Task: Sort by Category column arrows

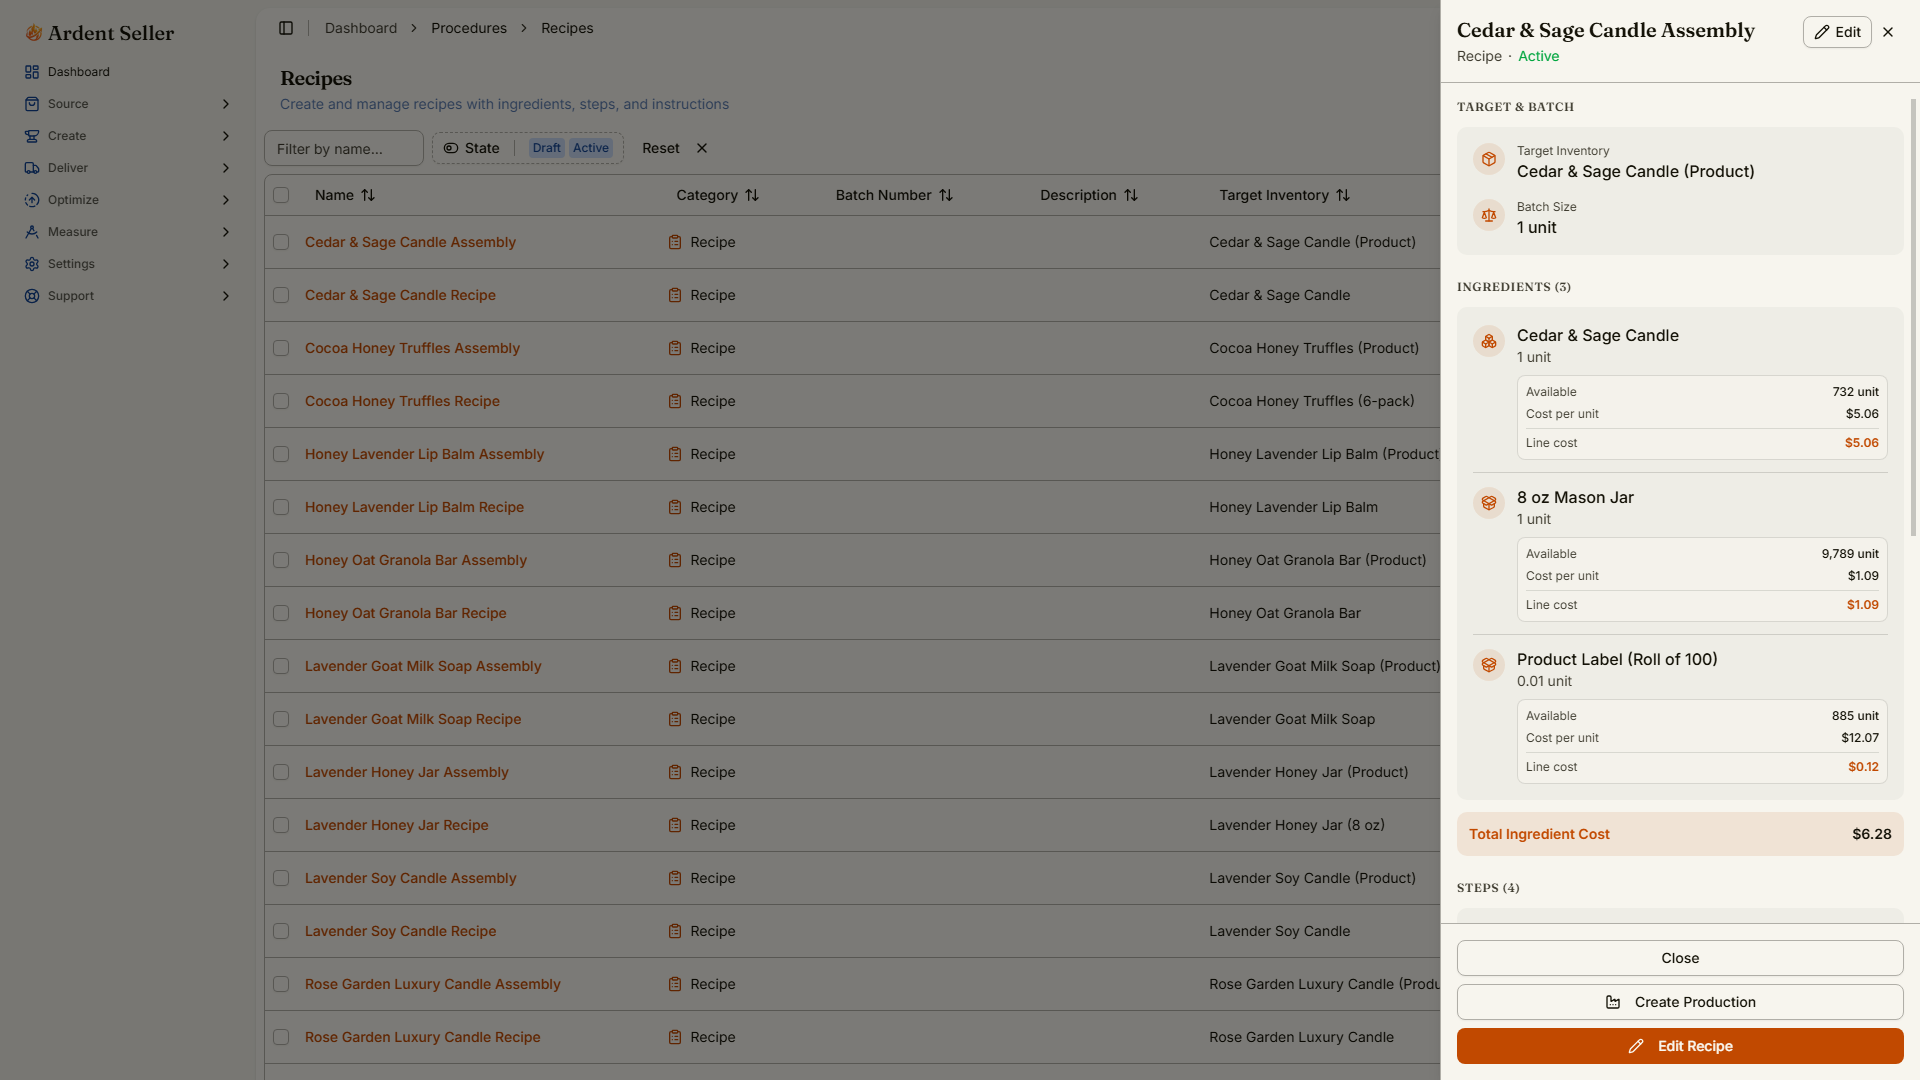Action: click(x=752, y=195)
